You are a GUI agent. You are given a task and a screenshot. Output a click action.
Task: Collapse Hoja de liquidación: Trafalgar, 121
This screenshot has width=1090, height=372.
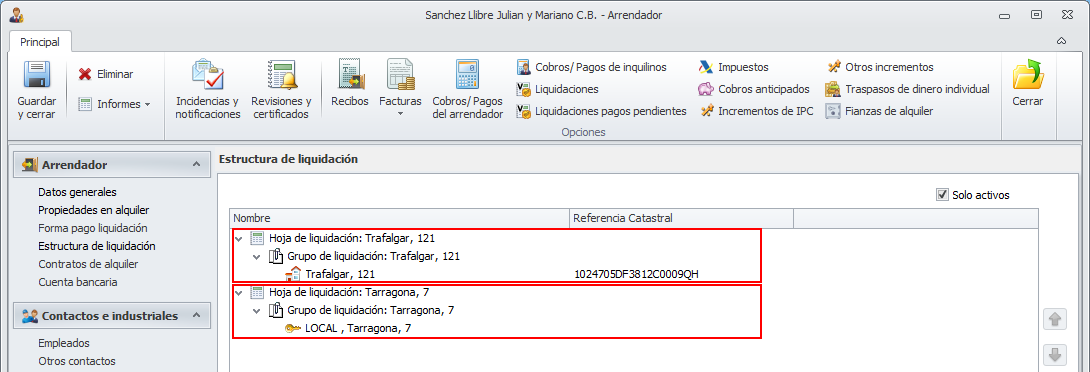click(x=238, y=238)
